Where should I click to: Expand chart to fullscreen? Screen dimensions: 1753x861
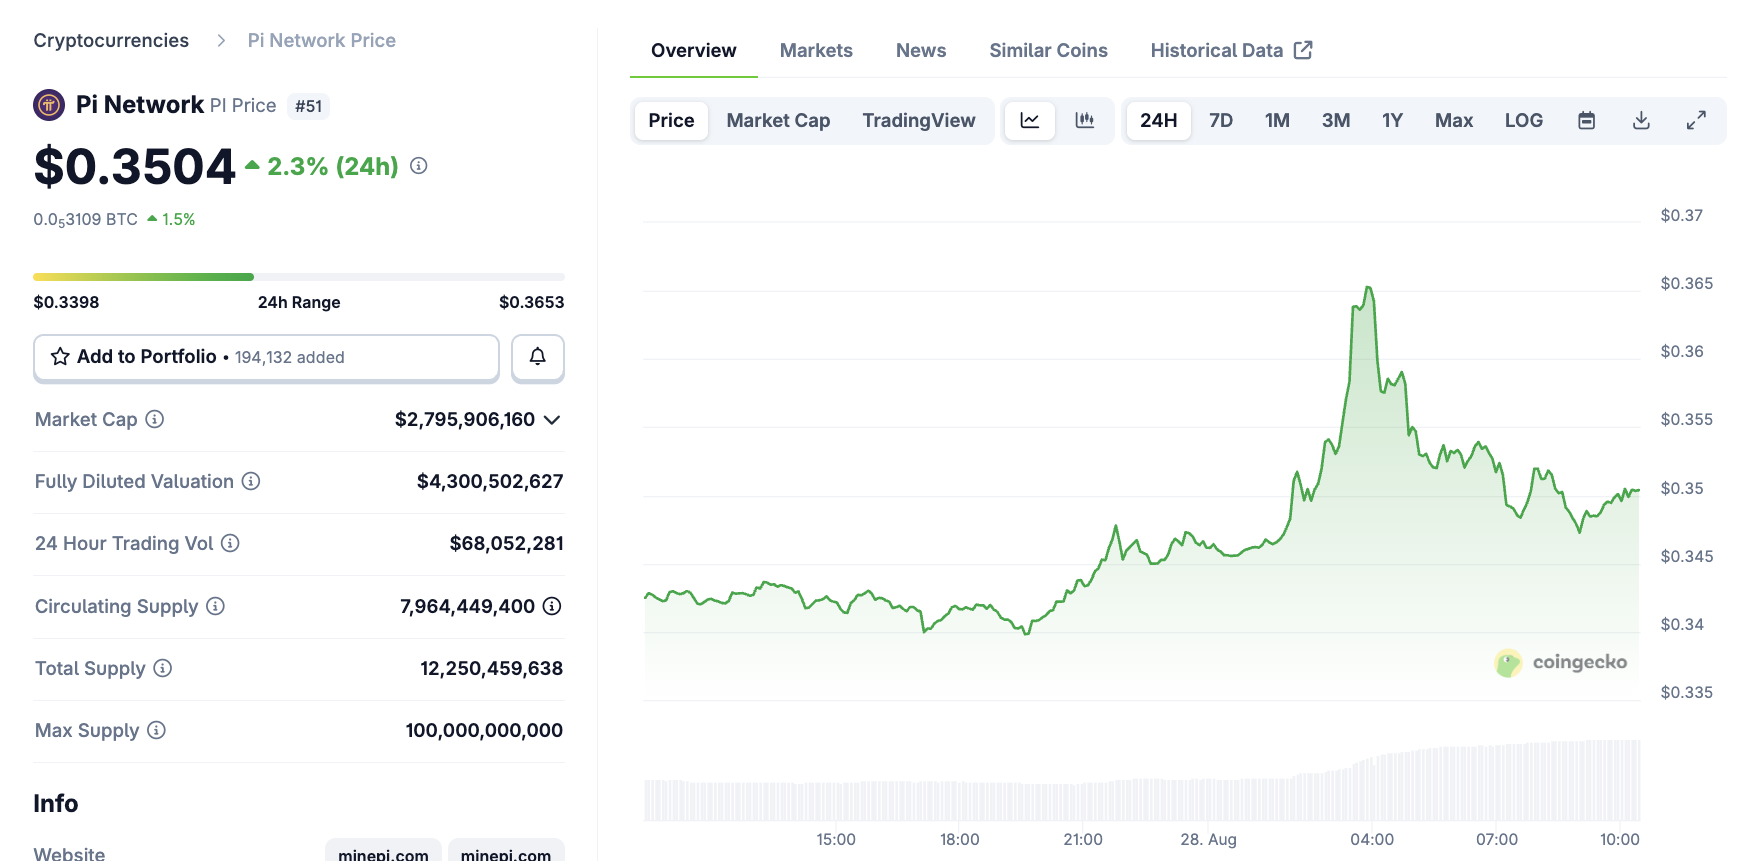click(x=1696, y=121)
